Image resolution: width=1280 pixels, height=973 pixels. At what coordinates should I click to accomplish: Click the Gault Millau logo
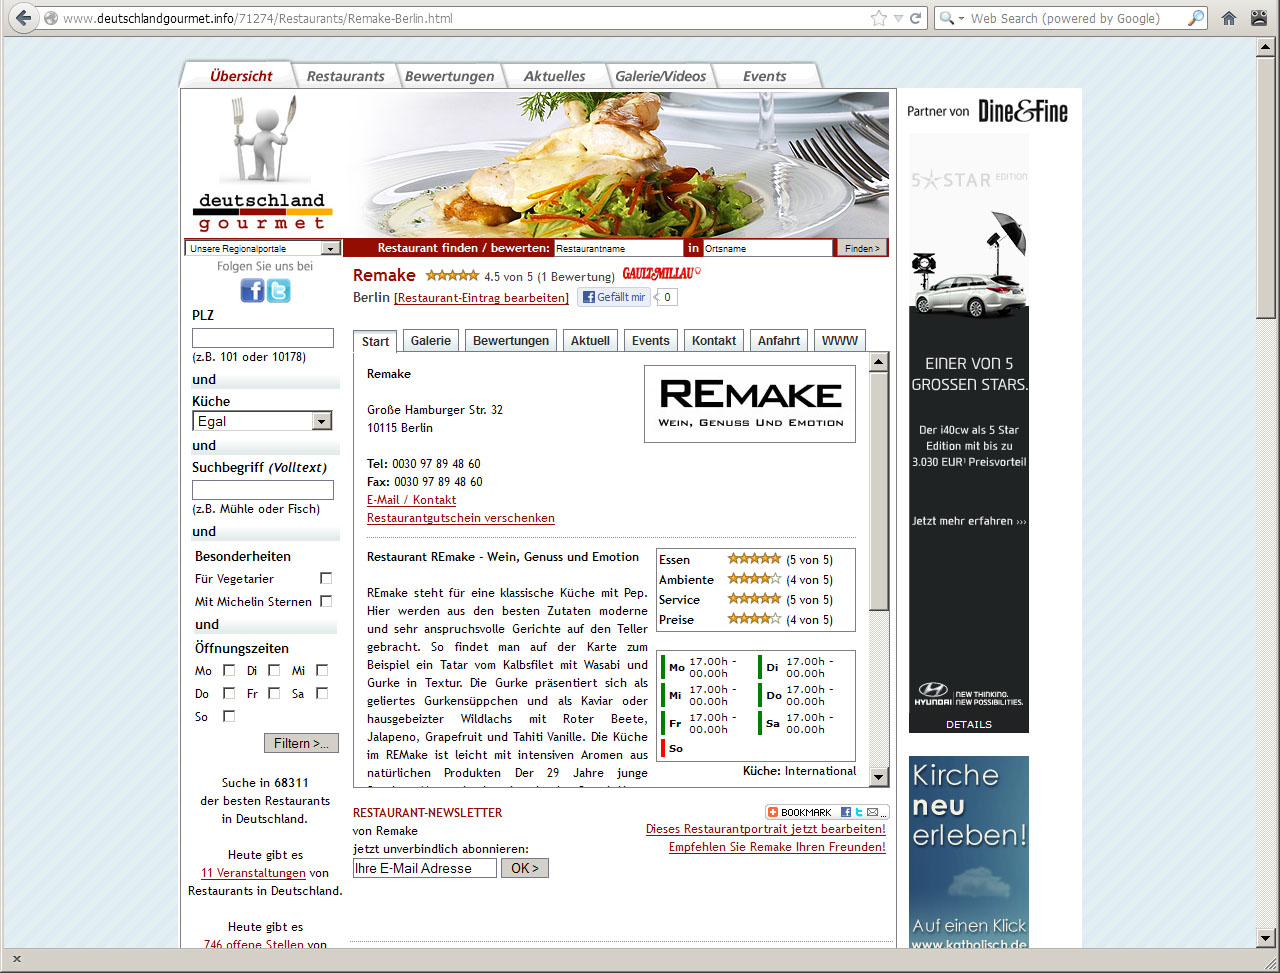tap(661, 274)
